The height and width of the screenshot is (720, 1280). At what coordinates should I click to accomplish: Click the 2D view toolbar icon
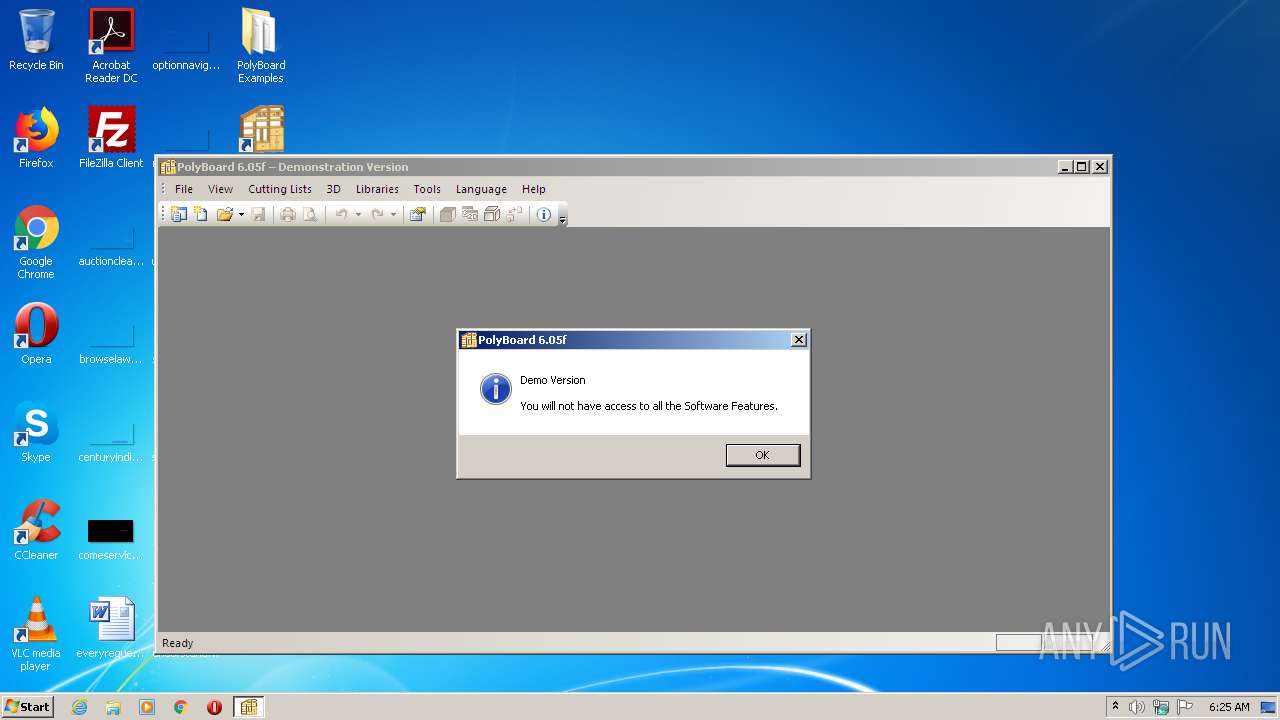tap(470, 214)
